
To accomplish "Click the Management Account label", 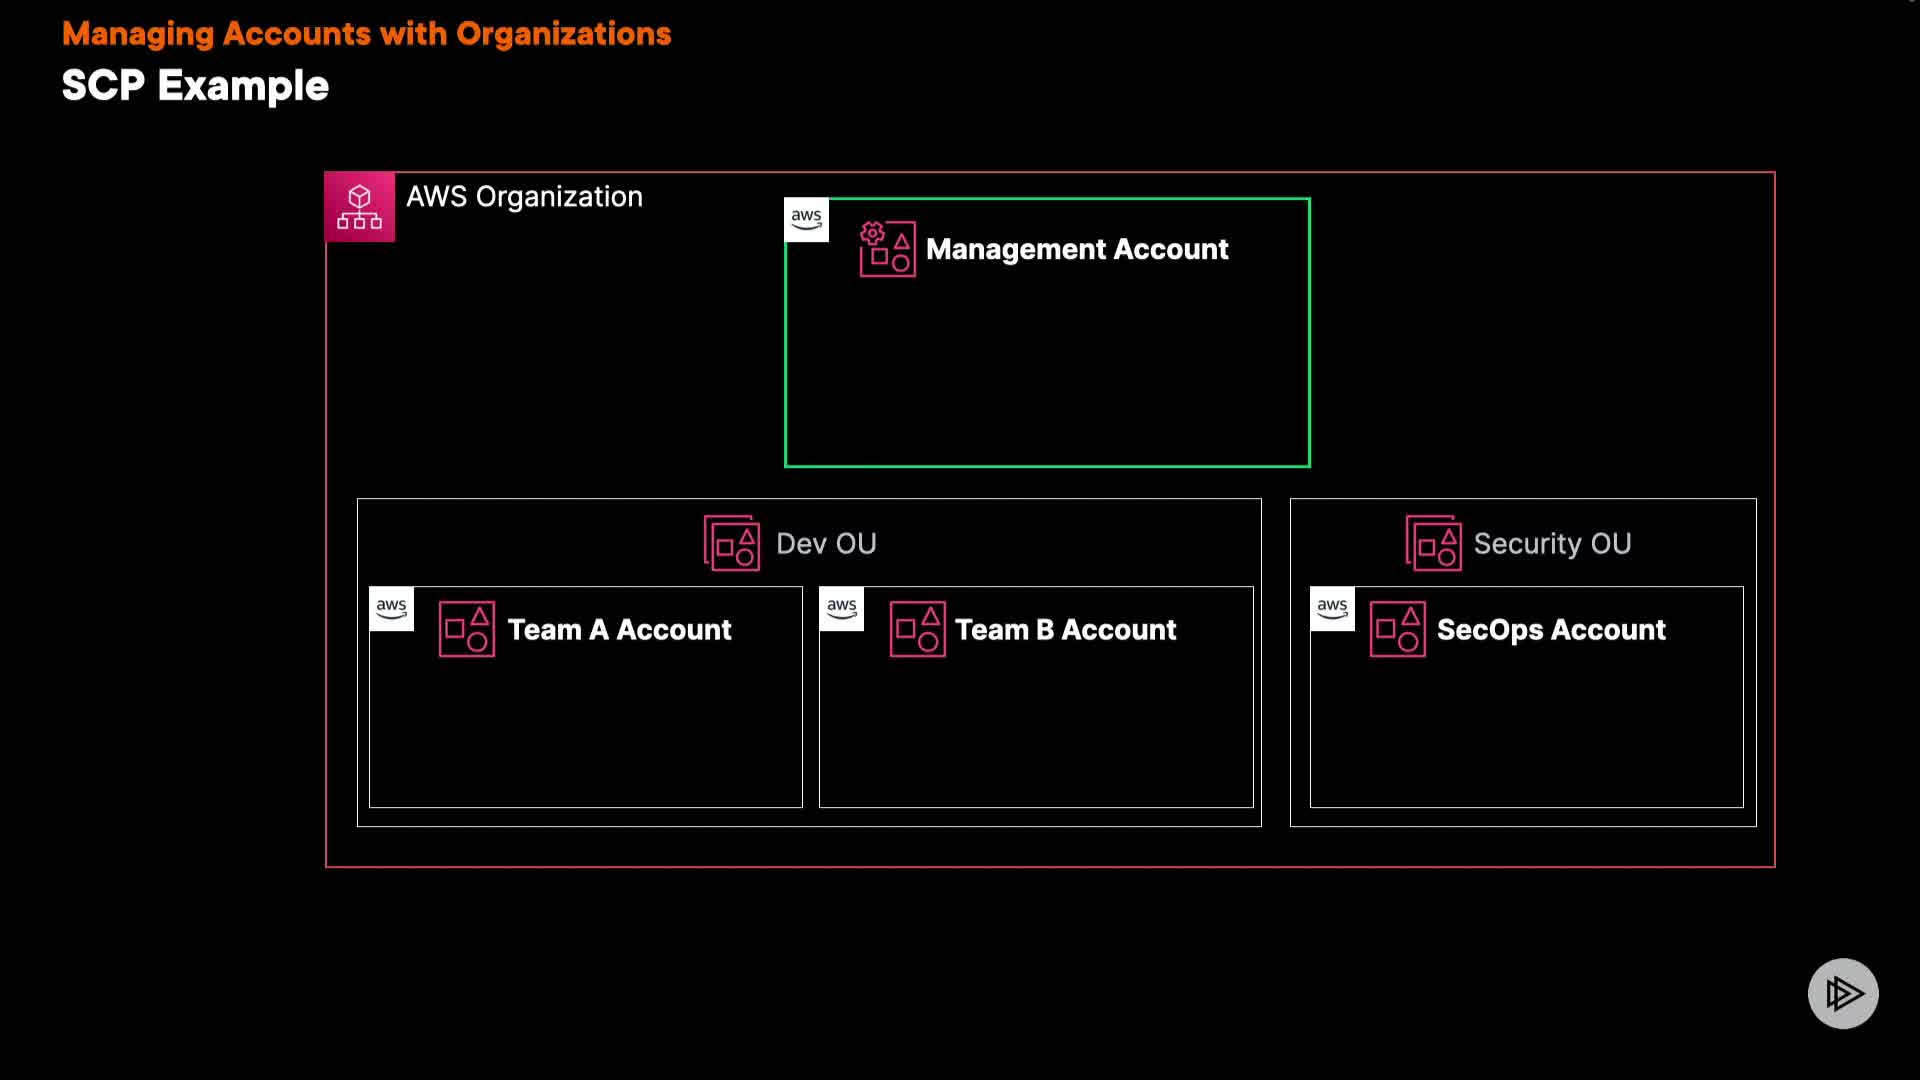I will click(x=1077, y=249).
